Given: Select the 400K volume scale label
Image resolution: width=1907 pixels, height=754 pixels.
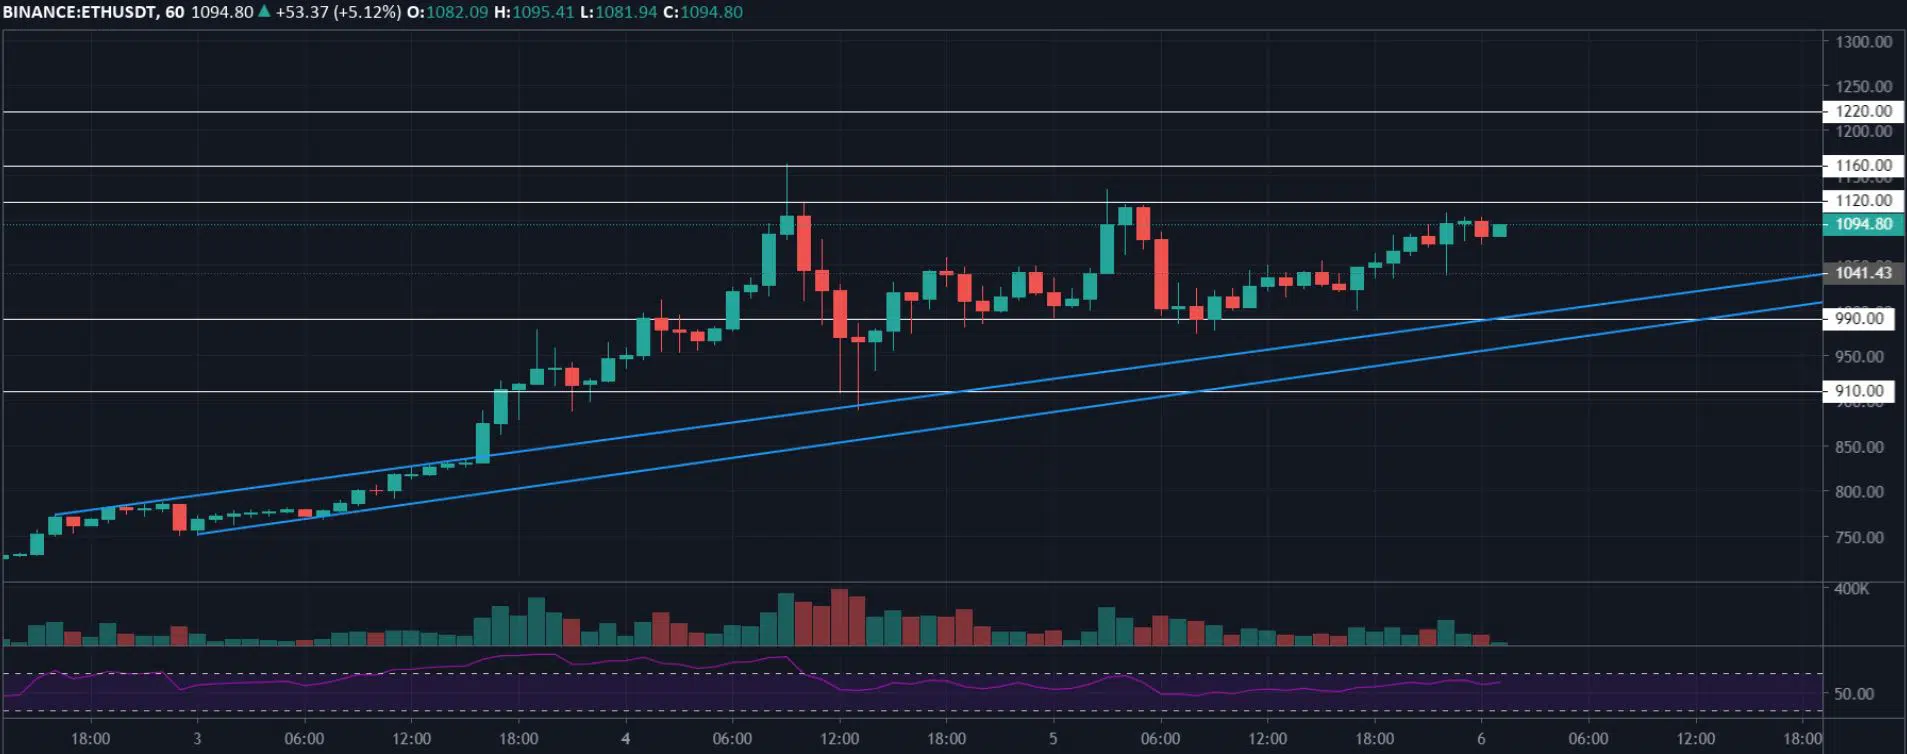Looking at the screenshot, I should click(1851, 589).
